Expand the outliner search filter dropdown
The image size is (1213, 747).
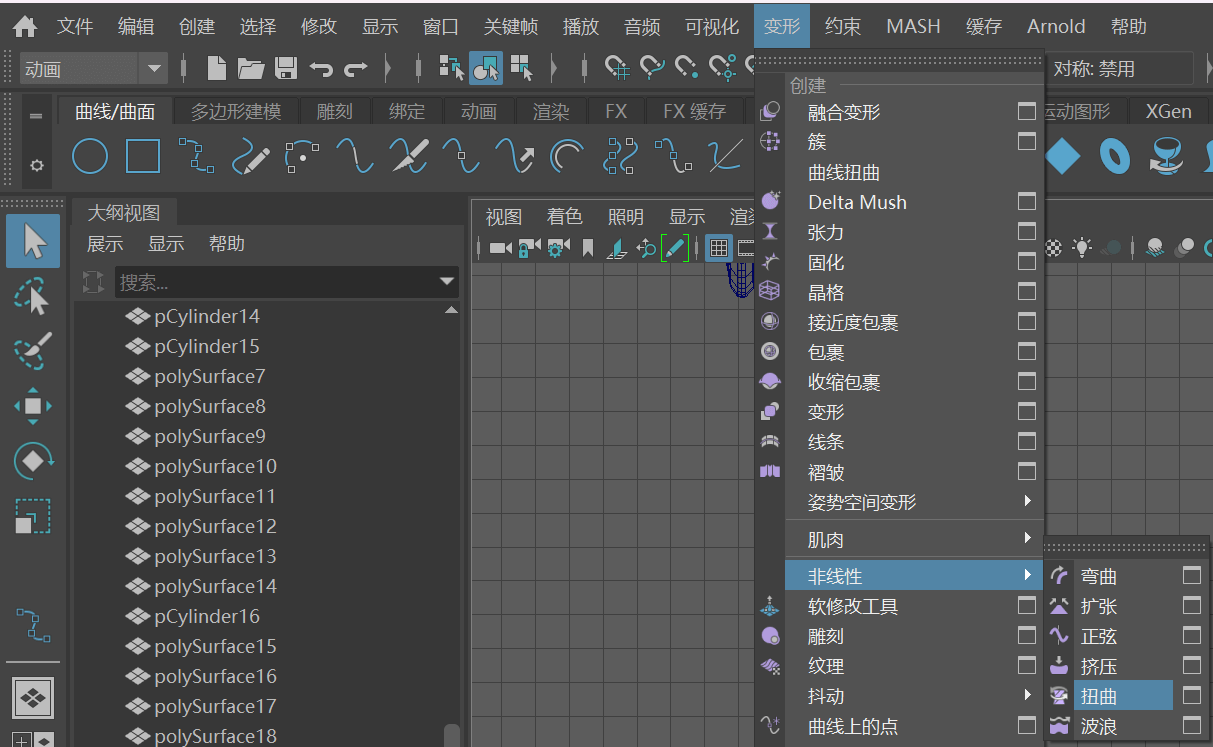447,283
